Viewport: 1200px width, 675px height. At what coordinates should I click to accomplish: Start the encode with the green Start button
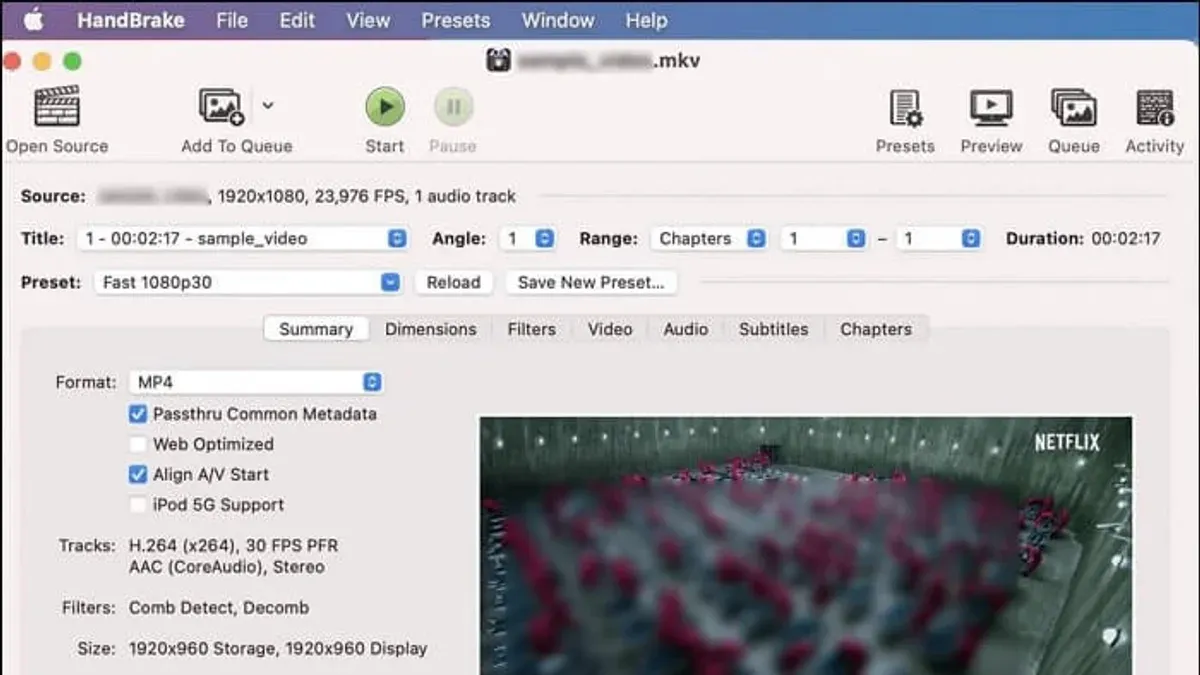[x=384, y=106]
